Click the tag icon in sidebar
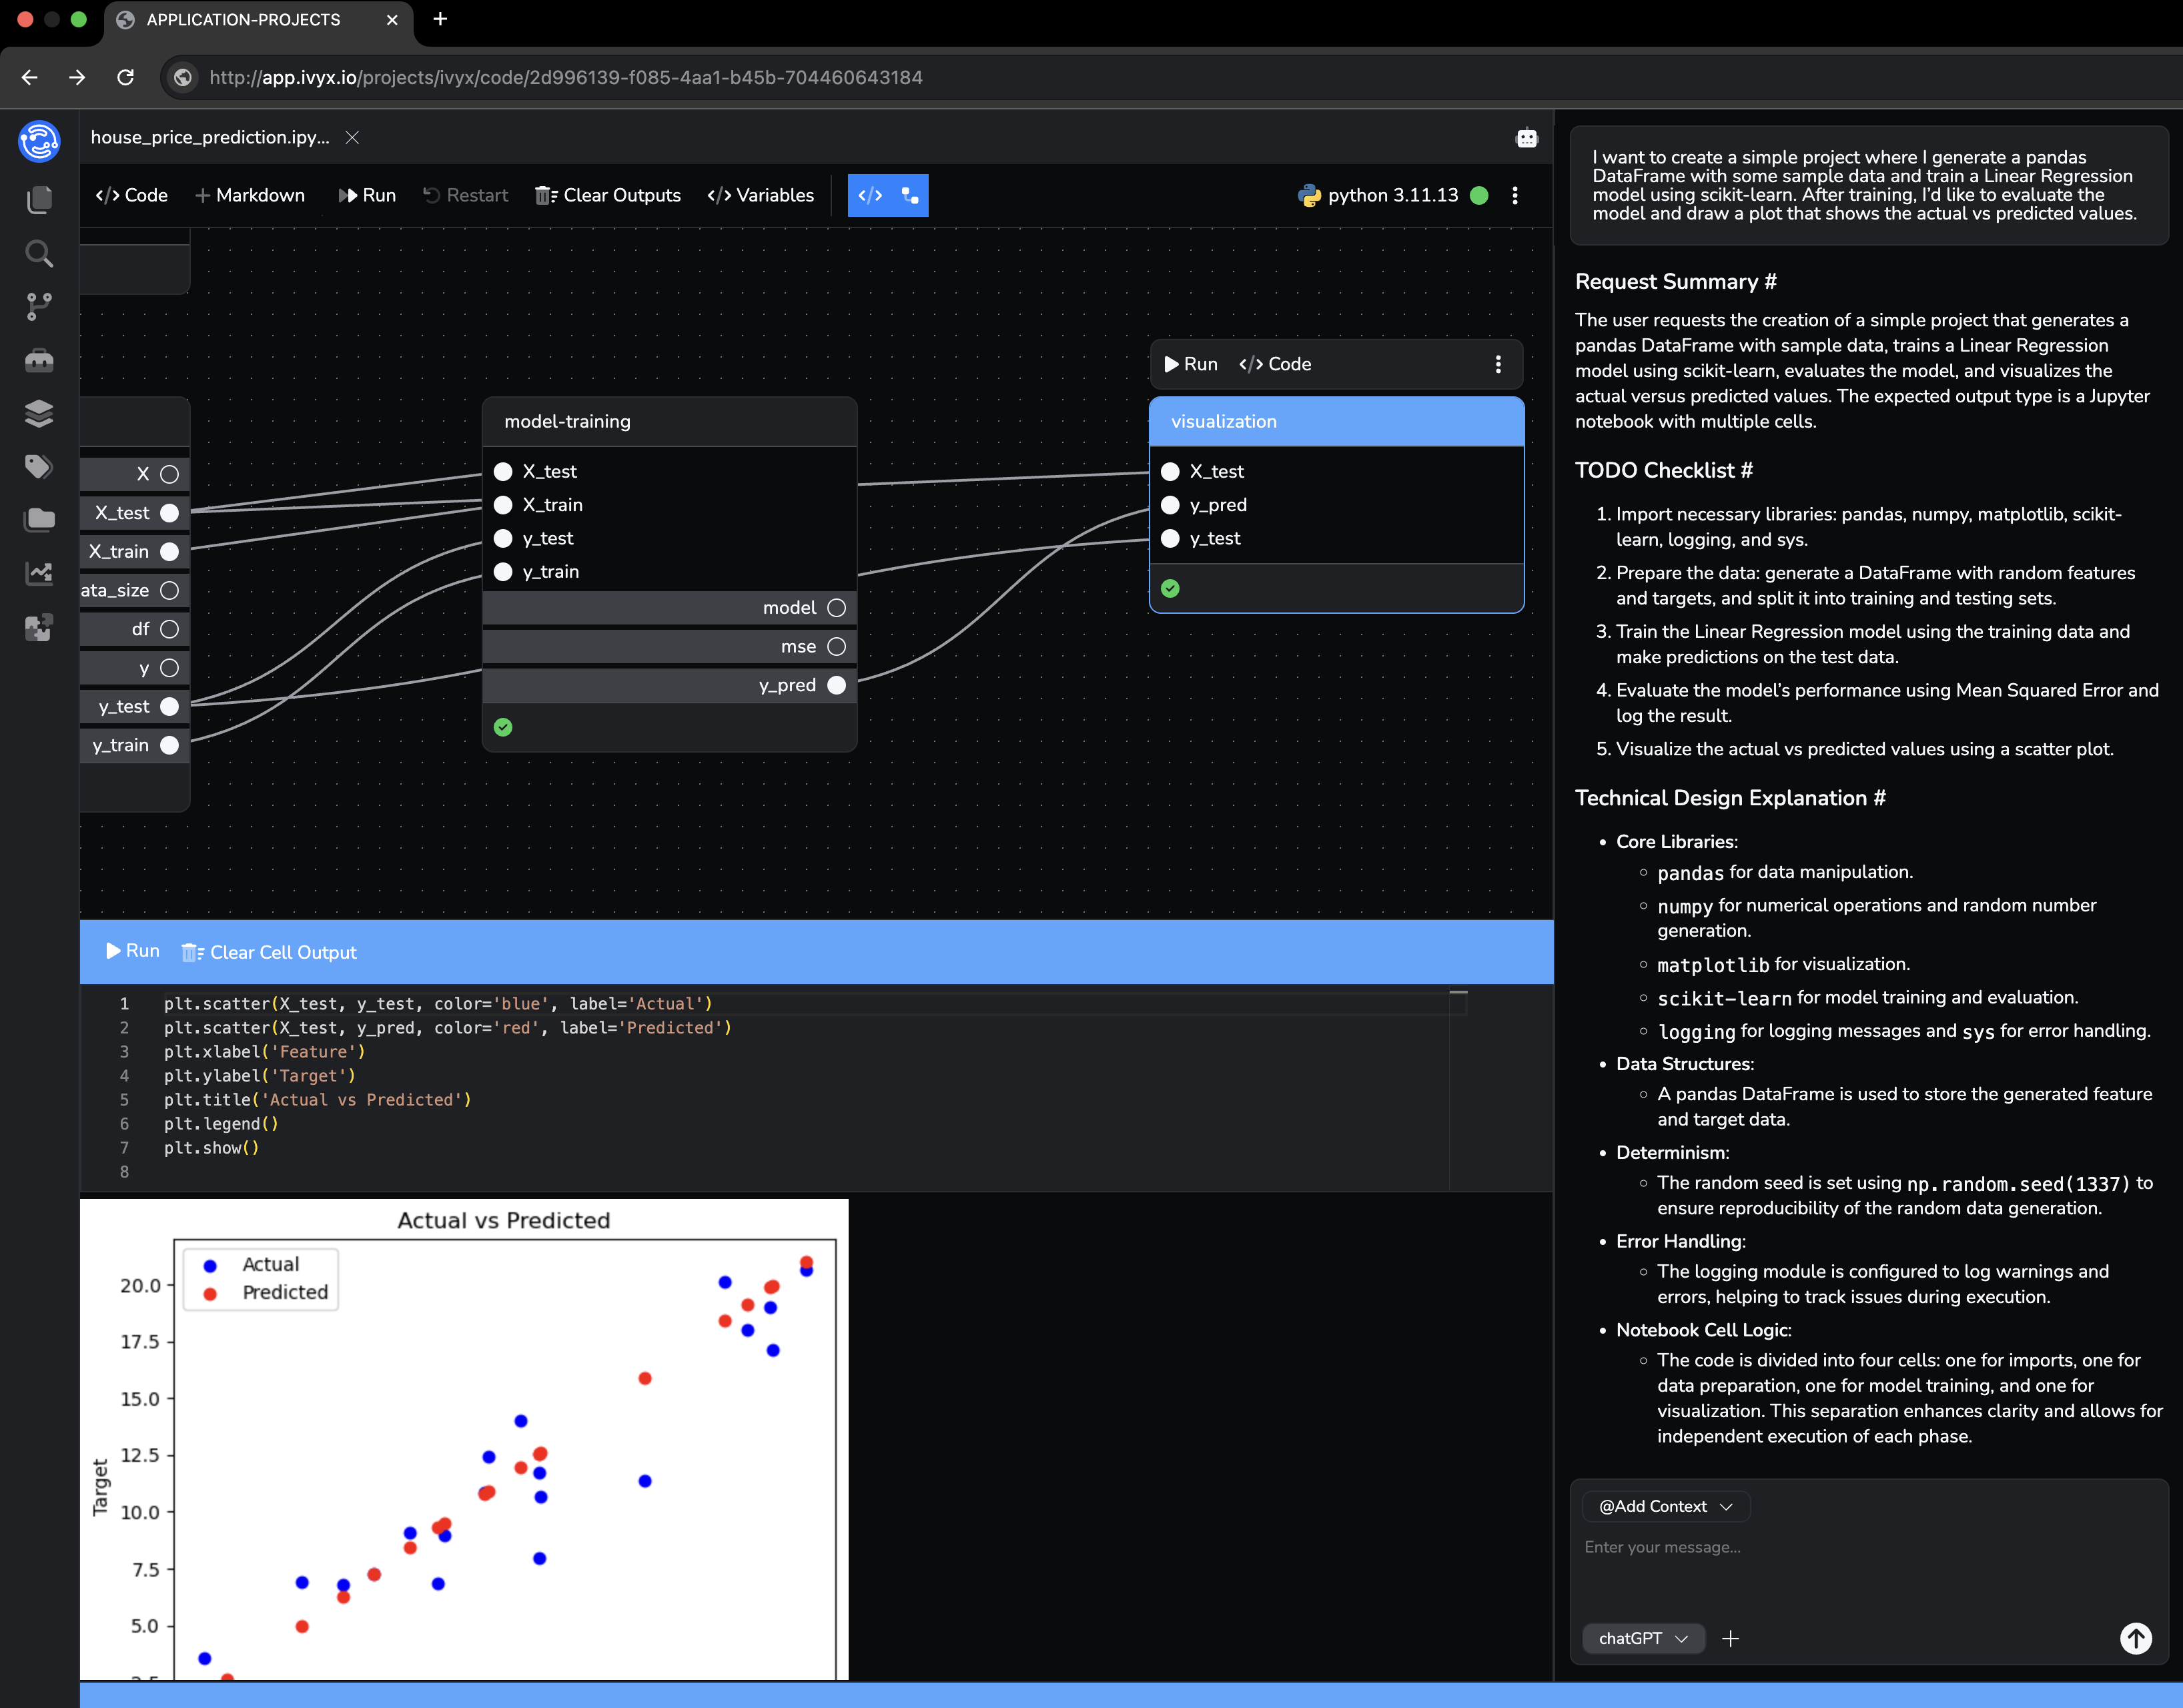Screen dimensions: 2183x1708 (x=39, y=466)
